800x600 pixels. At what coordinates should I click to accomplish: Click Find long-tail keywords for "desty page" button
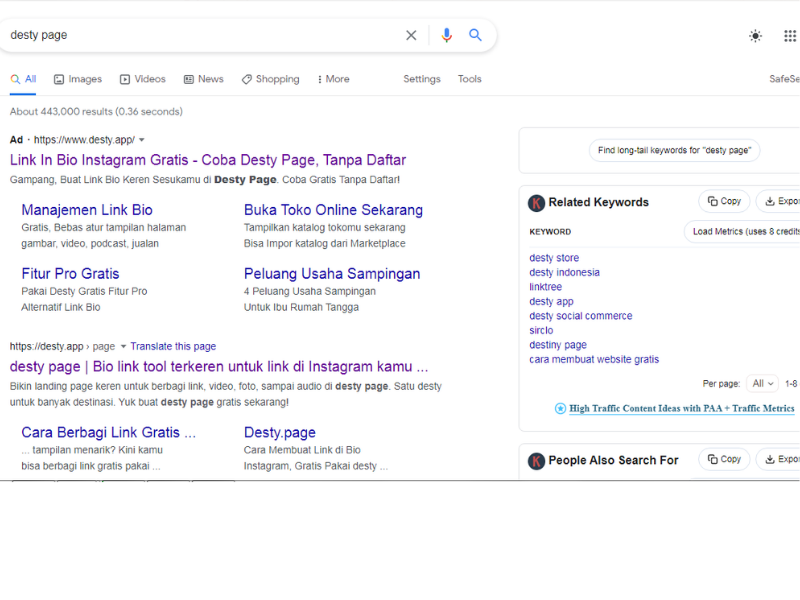[x=674, y=151]
